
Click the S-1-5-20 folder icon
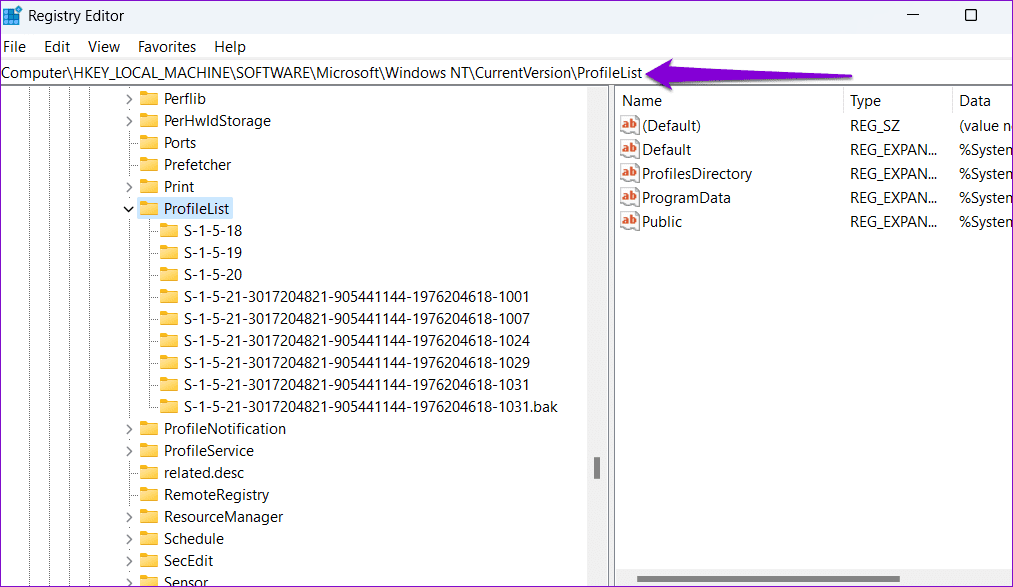[x=169, y=274]
